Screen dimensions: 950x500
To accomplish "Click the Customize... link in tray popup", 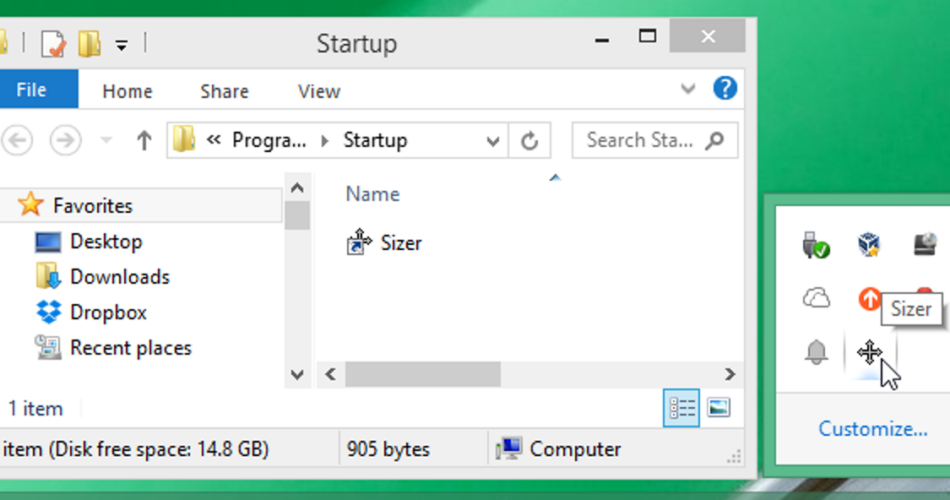I will (x=872, y=429).
